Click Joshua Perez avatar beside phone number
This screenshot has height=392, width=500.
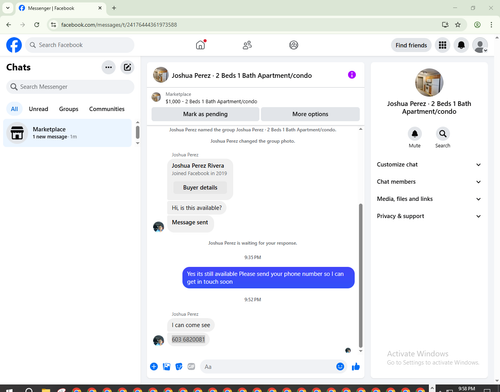(158, 340)
